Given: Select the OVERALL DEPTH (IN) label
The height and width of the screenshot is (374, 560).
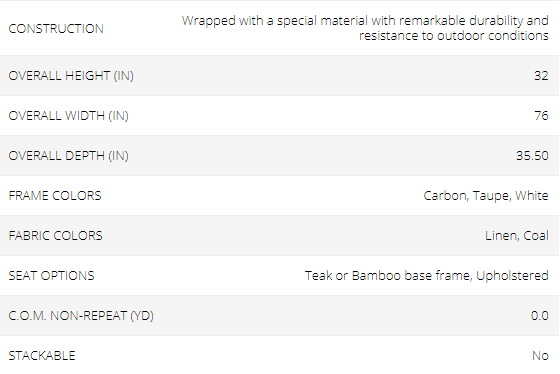Looking at the screenshot, I should click(x=69, y=156).
